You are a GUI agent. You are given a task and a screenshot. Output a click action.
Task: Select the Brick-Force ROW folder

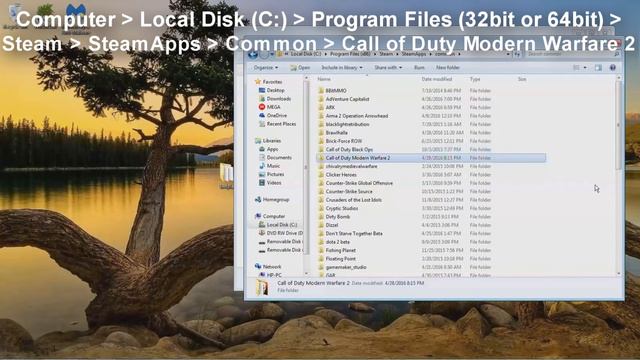(340, 141)
